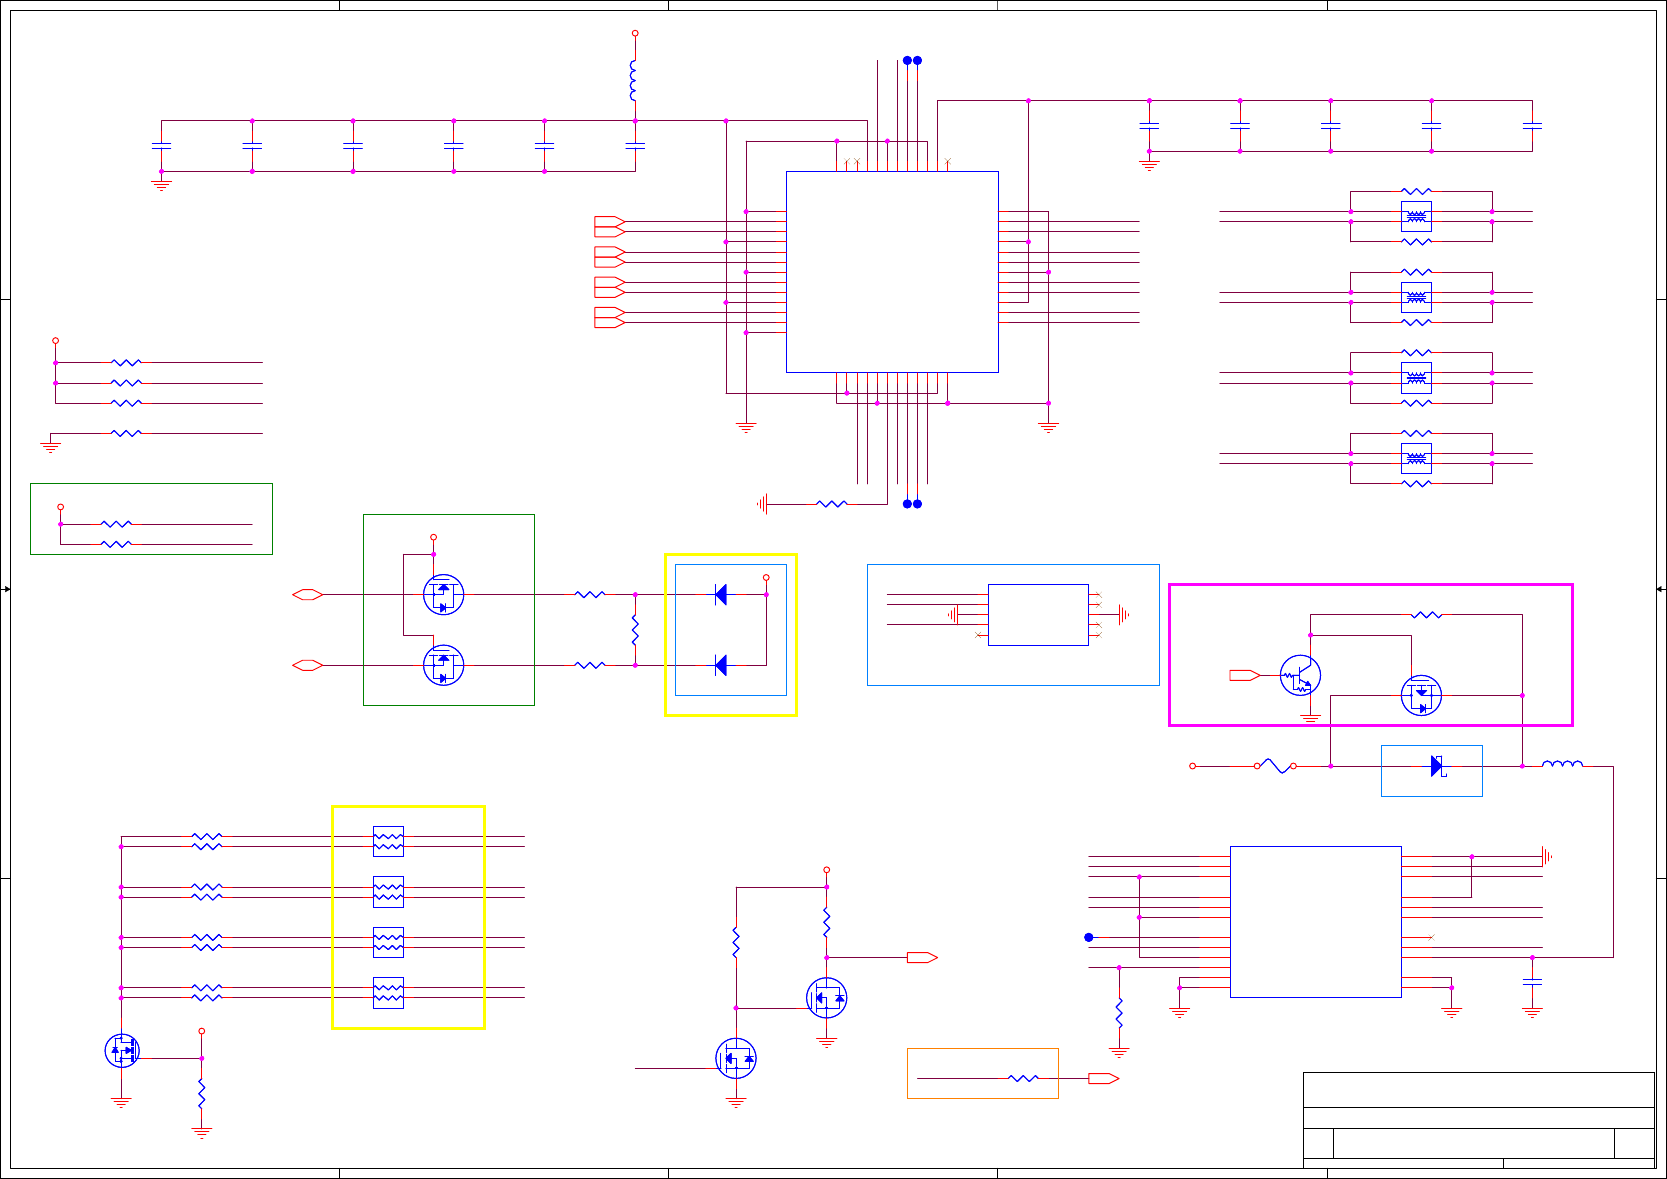The height and width of the screenshot is (1179, 1667).
Task: Click bottom resistor array in yellow box
Action: [x=388, y=992]
